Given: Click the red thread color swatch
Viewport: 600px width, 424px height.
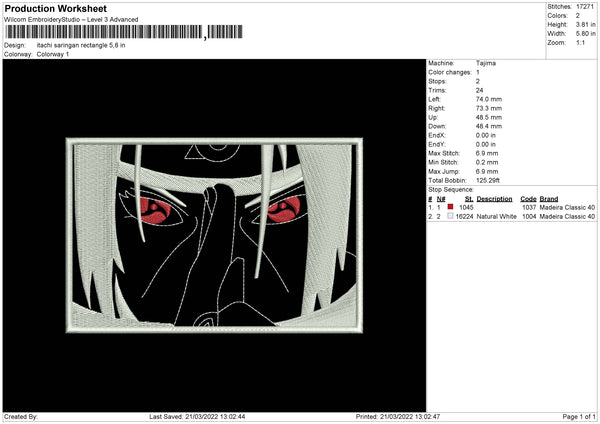Looking at the screenshot, I should (x=450, y=207).
